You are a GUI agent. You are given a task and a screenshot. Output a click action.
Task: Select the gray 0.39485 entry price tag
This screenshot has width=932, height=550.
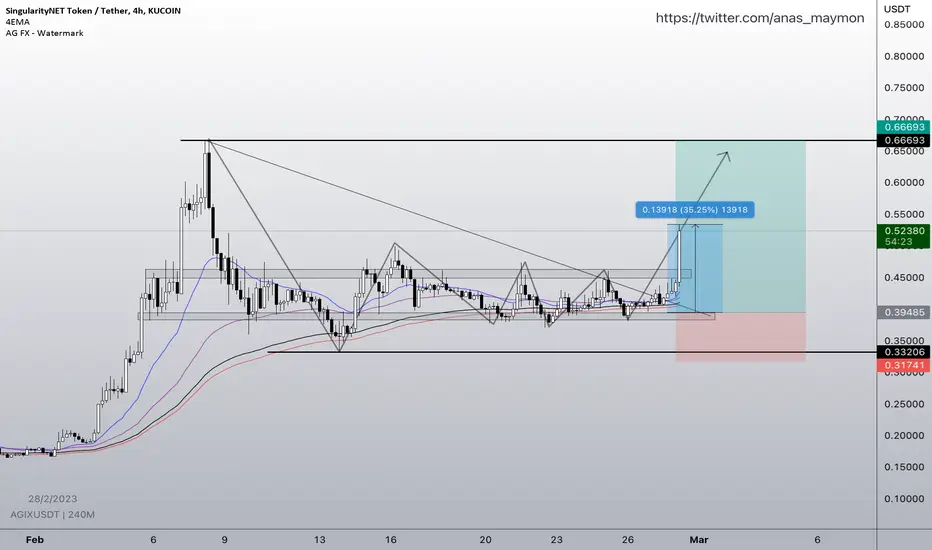903,312
